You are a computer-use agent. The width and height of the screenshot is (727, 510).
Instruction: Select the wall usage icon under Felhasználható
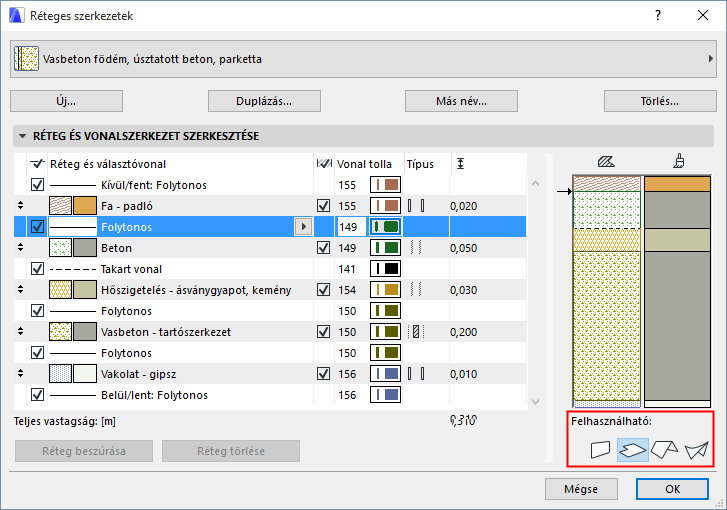point(600,450)
